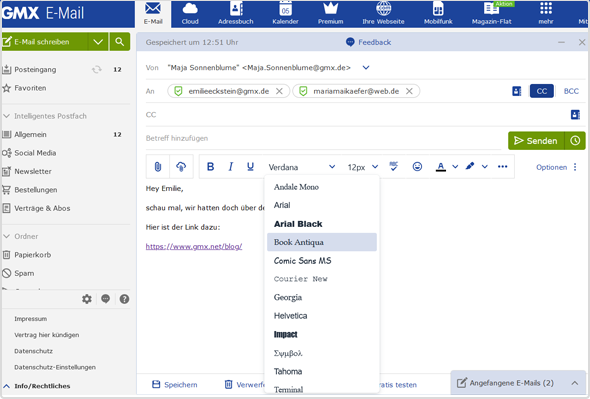Screen dimensions: 590x399
Task: Open the Adressbuch in the top bar
Action: pyautogui.click(x=236, y=14)
